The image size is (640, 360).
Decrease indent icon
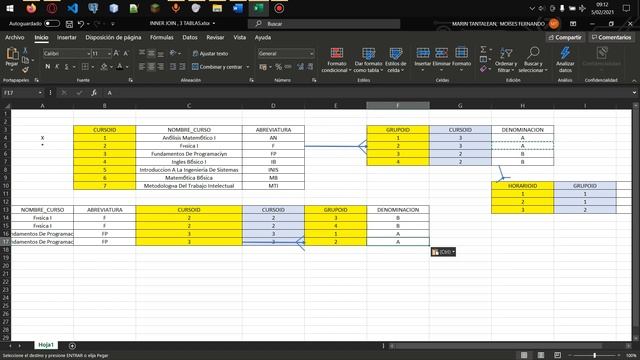[x=173, y=67]
